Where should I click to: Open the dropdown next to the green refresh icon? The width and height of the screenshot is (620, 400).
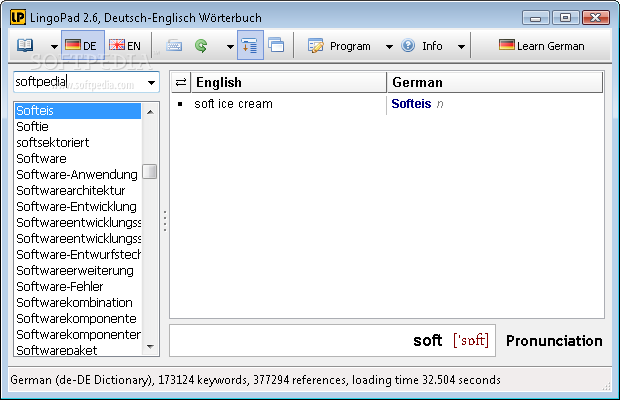click(230, 46)
